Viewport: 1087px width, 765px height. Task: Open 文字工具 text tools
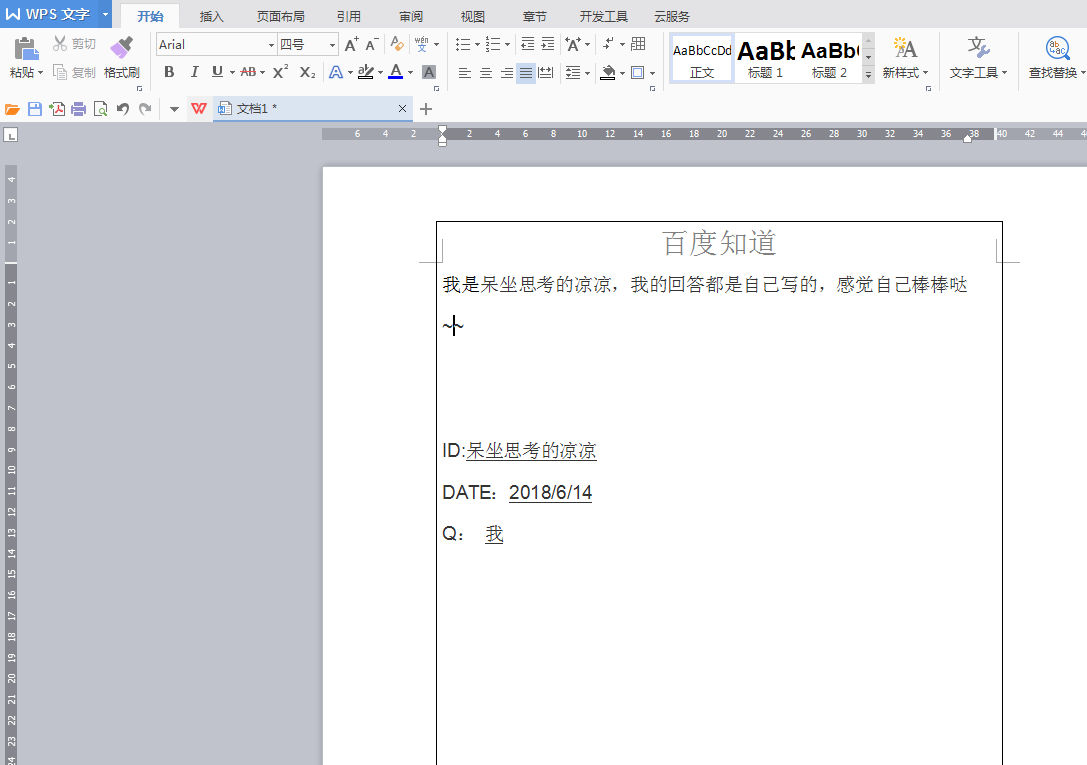click(x=978, y=58)
